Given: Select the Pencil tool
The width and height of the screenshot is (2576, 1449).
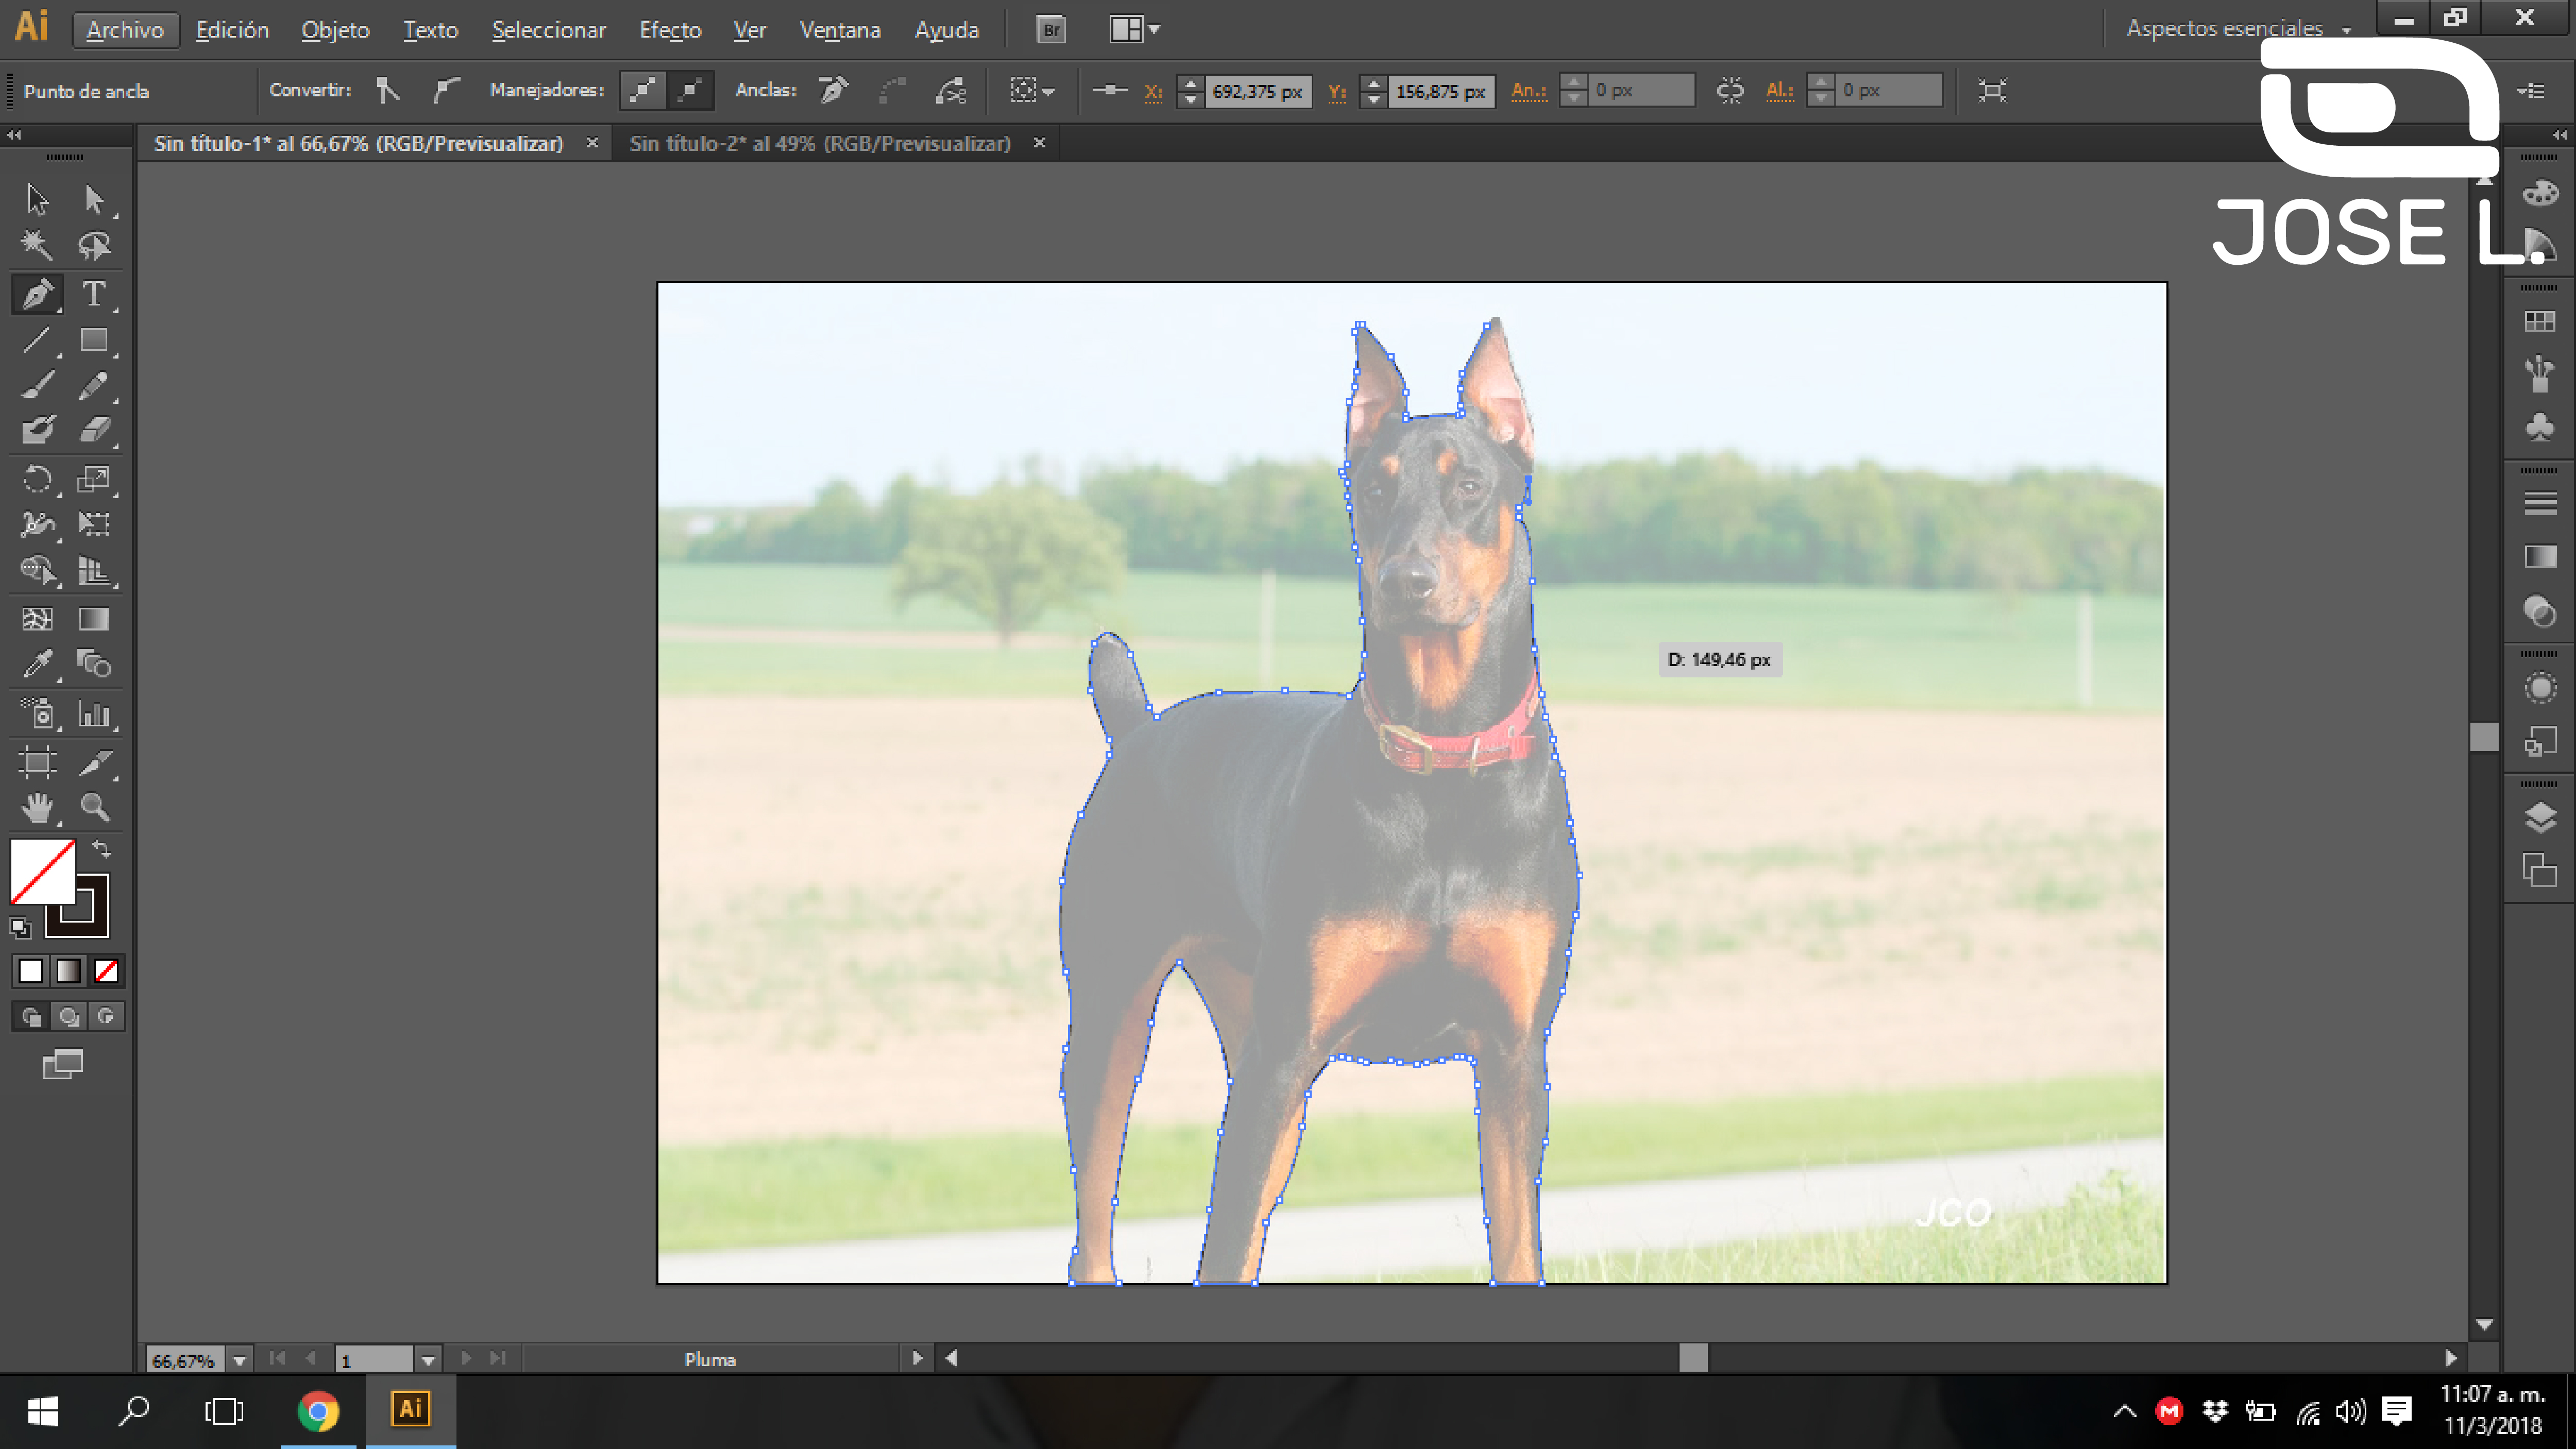Looking at the screenshot, I should (x=94, y=386).
